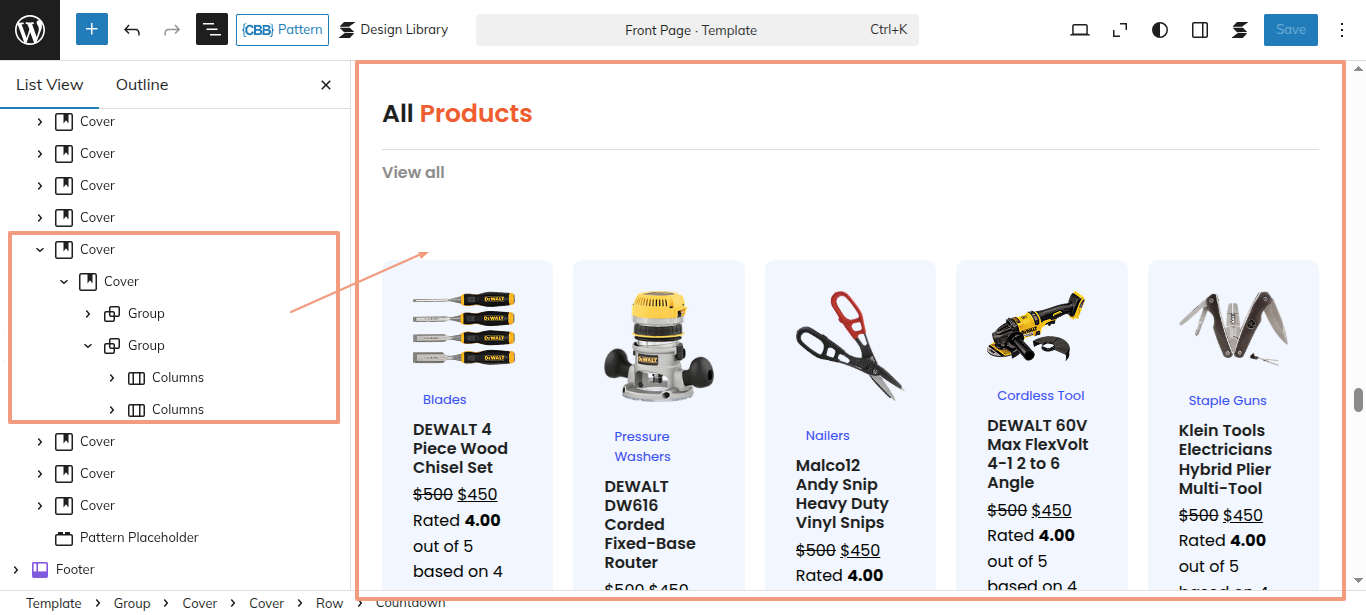The image size is (1366, 615).
Task: Open the Styles half-circle panel
Action: (x=1160, y=30)
